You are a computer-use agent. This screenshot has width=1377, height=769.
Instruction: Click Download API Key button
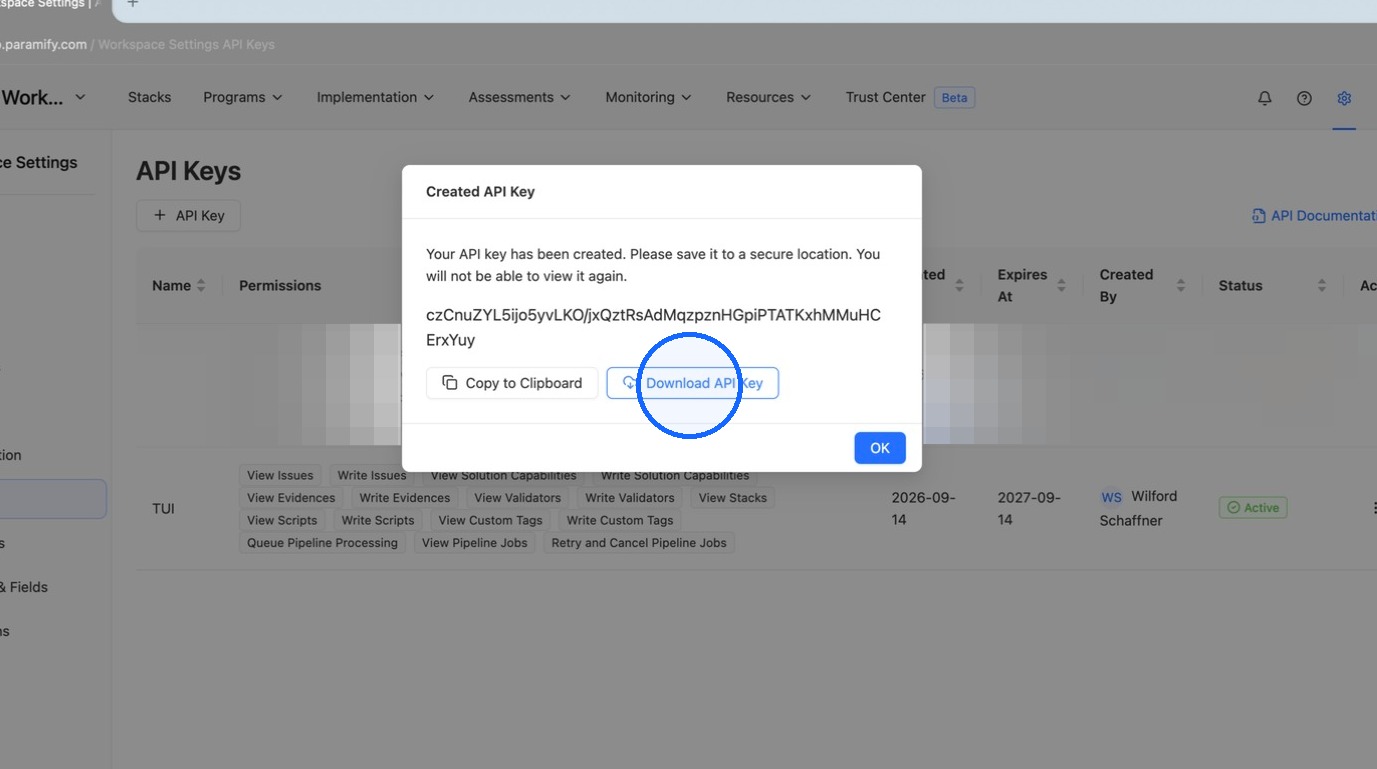tap(692, 383)
